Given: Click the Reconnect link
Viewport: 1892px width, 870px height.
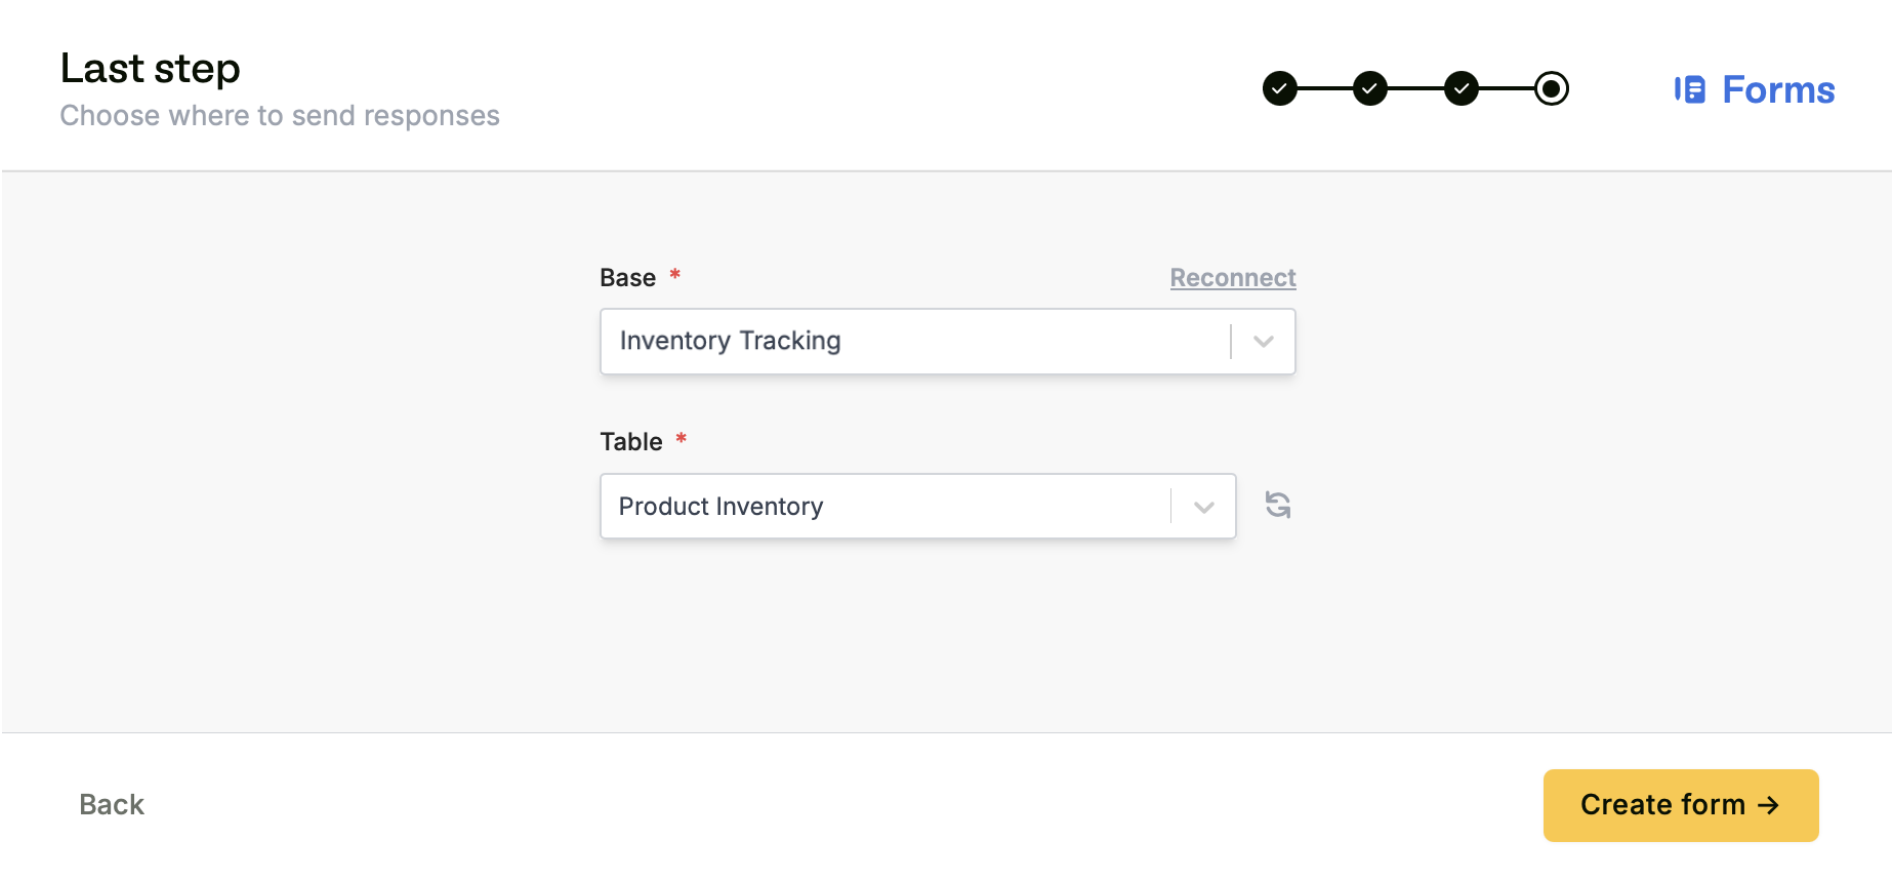Looking at the screenshot, I should tap(1233, 278).
